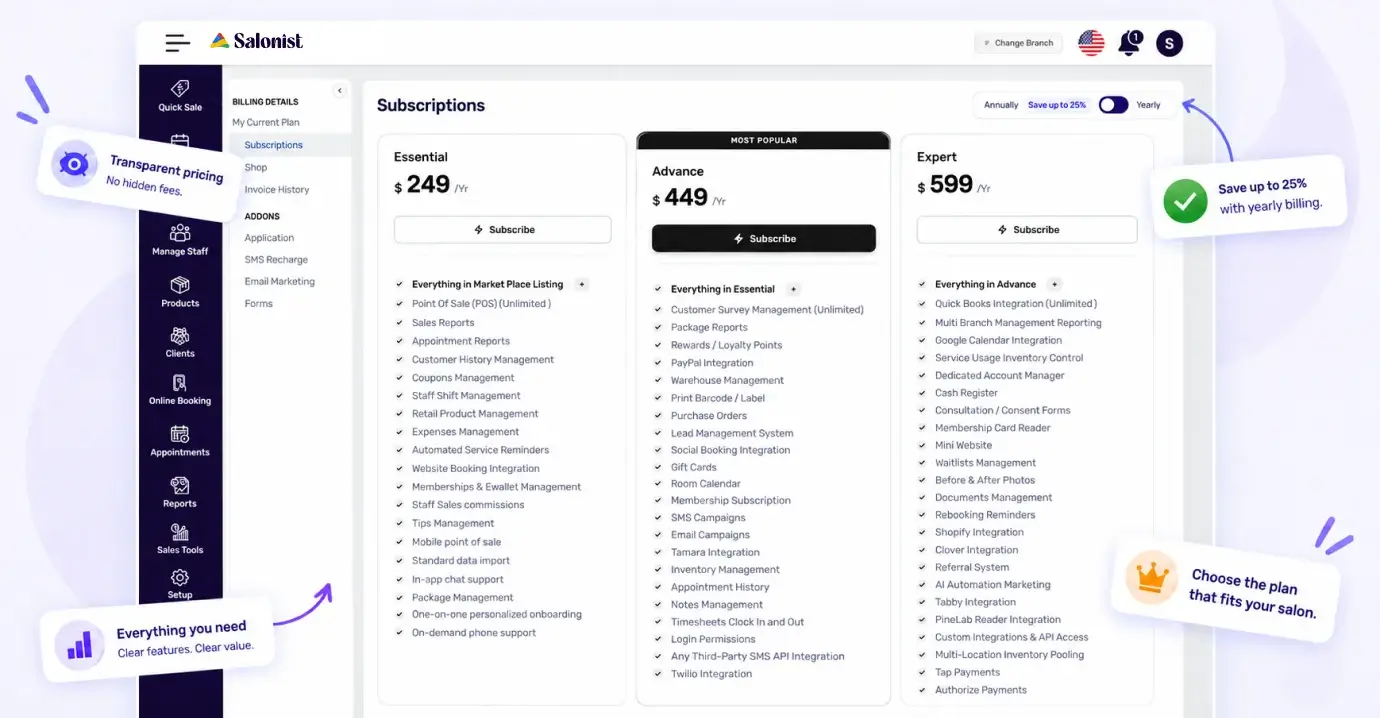
Task: Select Shop menu item
Action: pos(256,167)
